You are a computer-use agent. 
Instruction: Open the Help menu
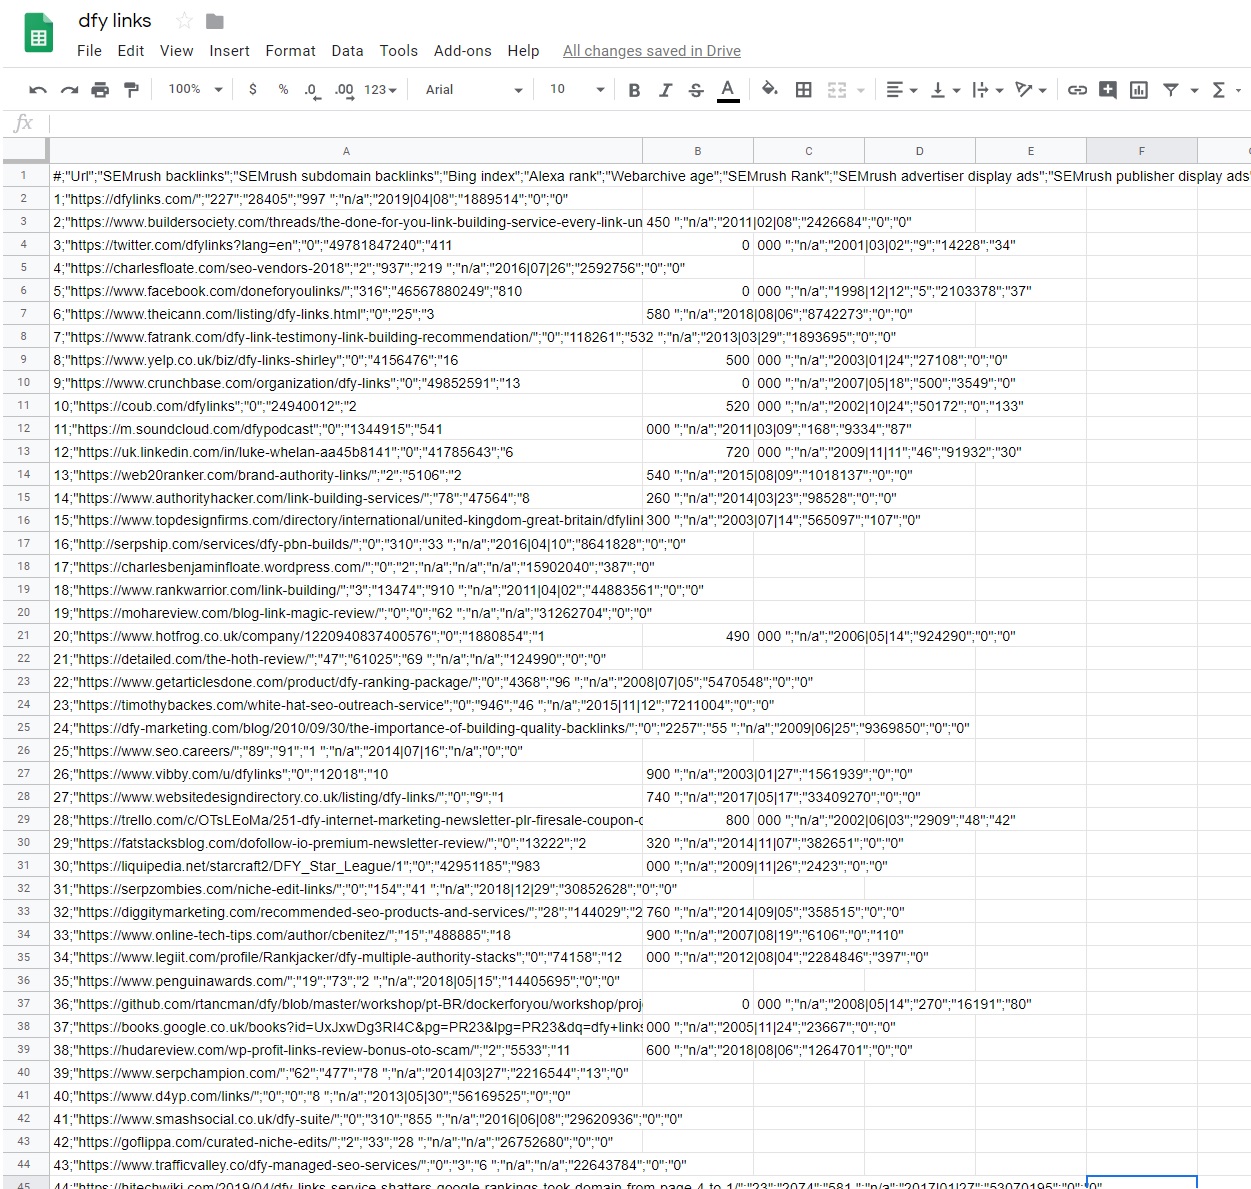(x=523, y=51)
